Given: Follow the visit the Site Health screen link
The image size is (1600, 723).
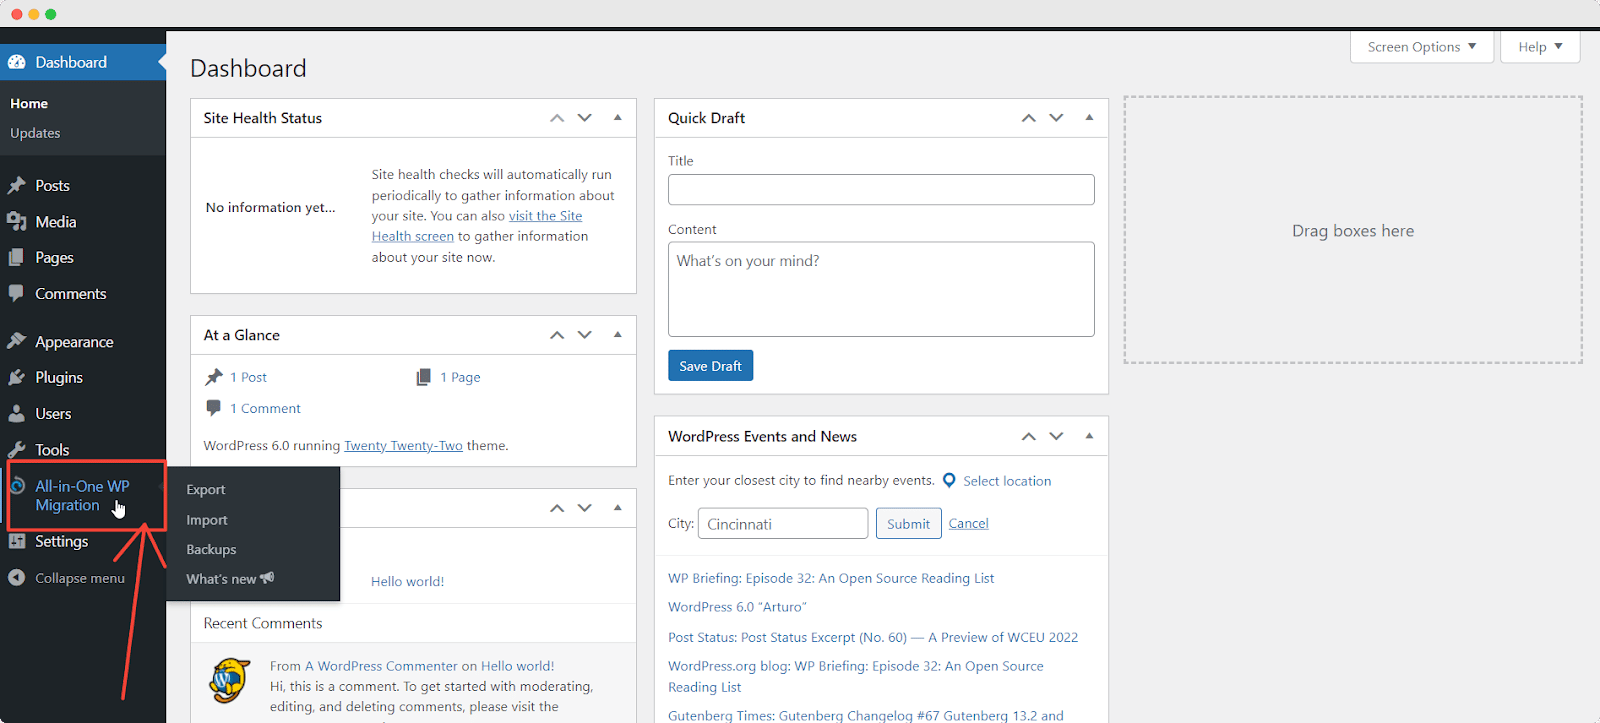Looking at the screenshot, I should tap(476, 226).
